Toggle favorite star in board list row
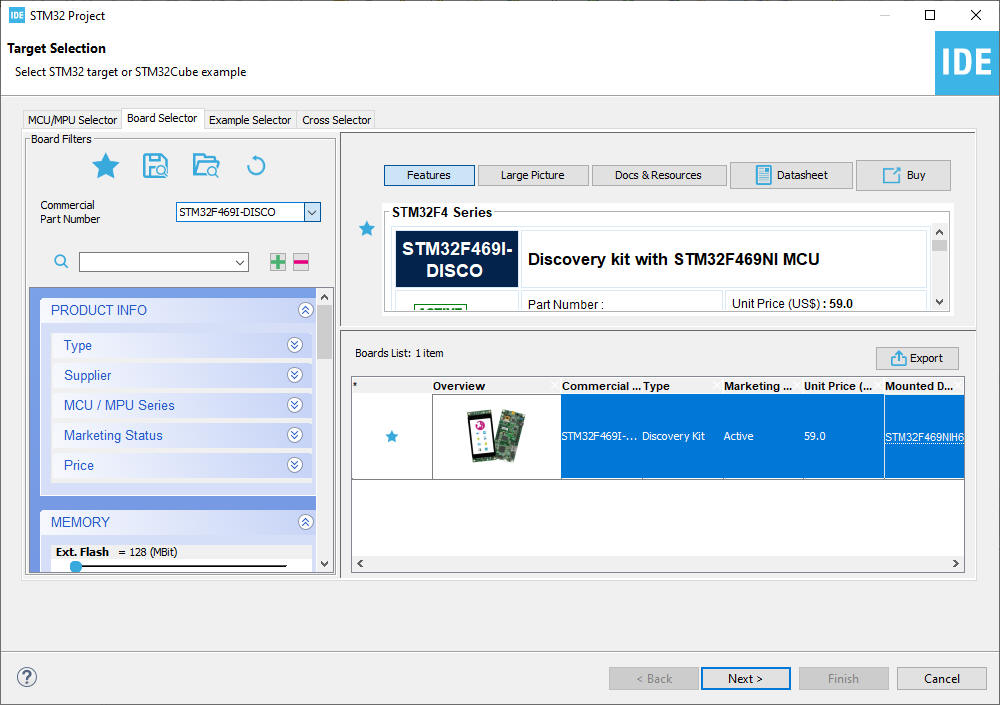Screen dimensions: 1000x705 click(x=392, y=436)
